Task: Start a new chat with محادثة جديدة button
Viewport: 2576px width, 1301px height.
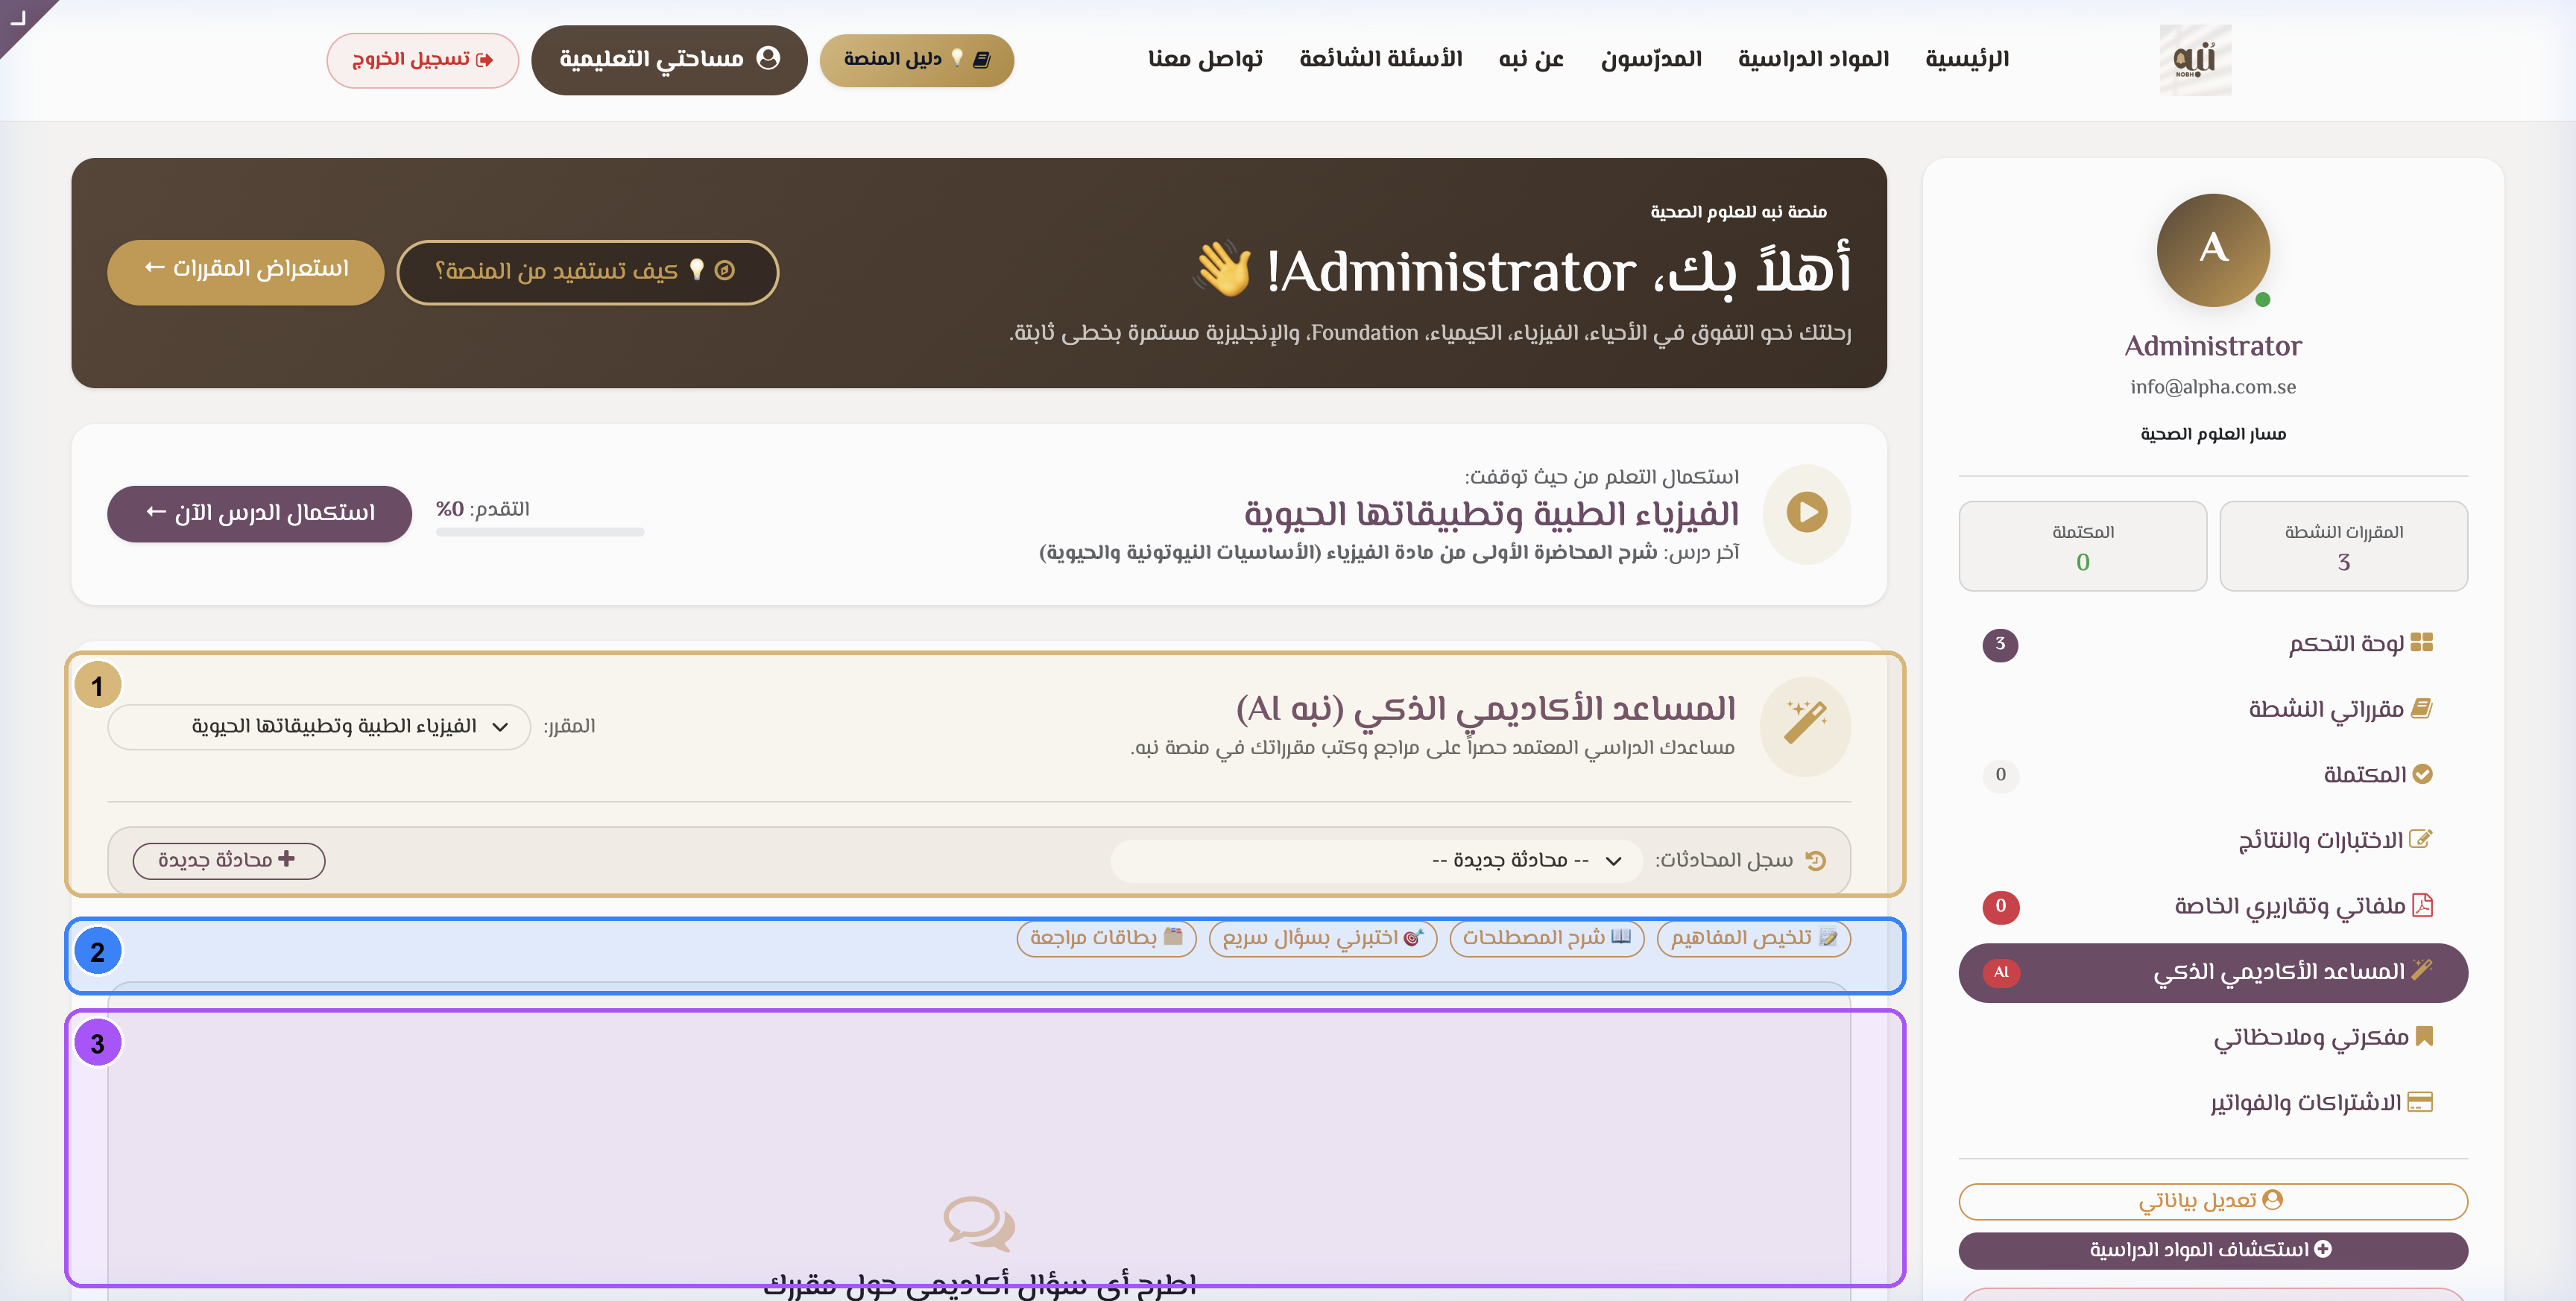Action: pyautogui.click(x=228, y=860)
